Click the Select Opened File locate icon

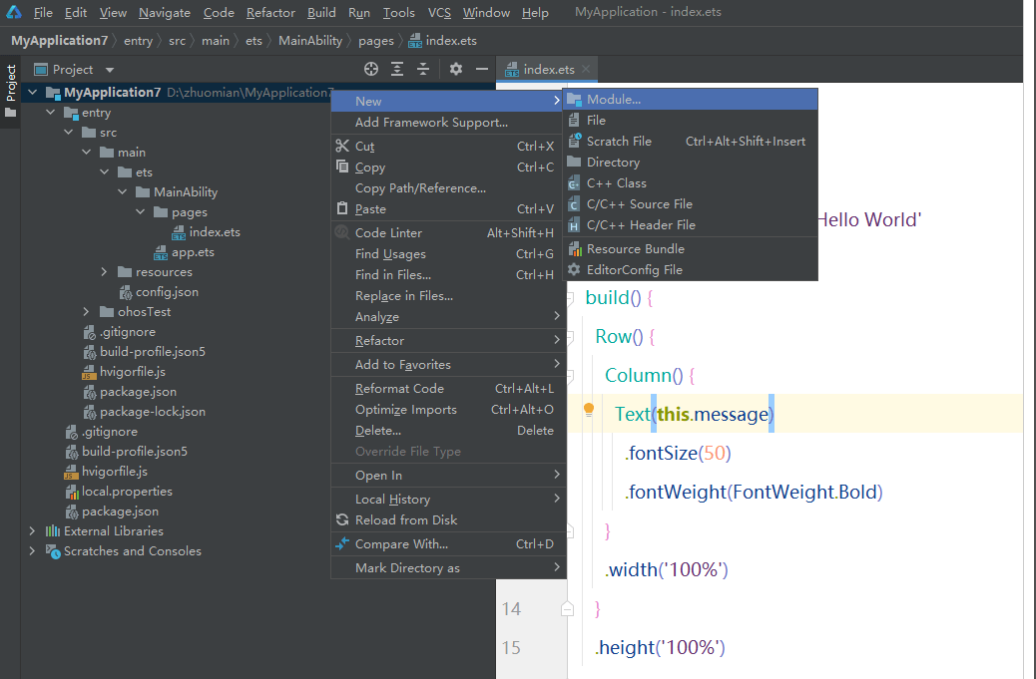[371, 69]
